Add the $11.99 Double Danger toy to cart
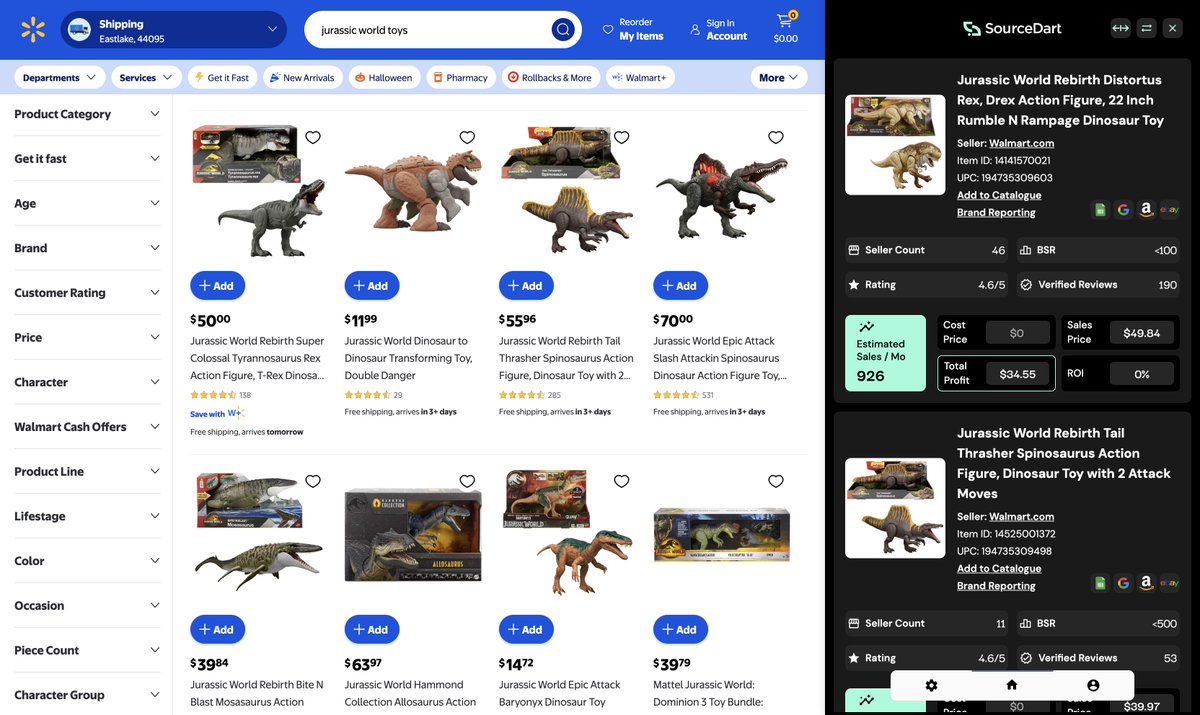This screenshot has height=715, width=1200. (x=372, y=285)
